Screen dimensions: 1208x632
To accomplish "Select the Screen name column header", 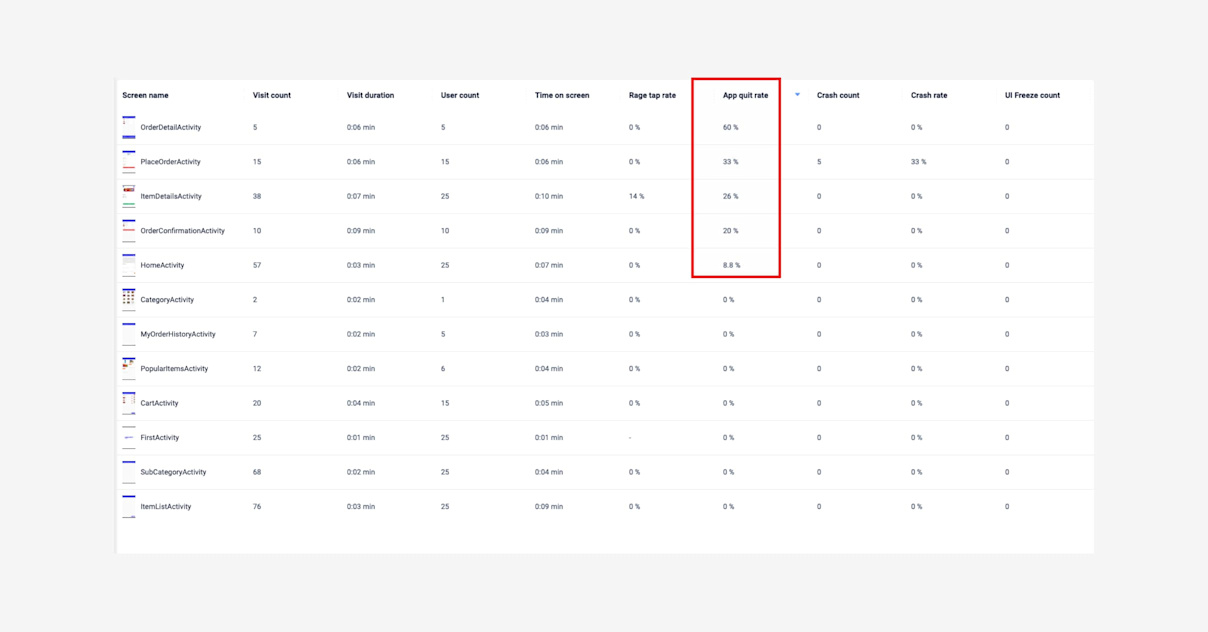I will point(145,95).
